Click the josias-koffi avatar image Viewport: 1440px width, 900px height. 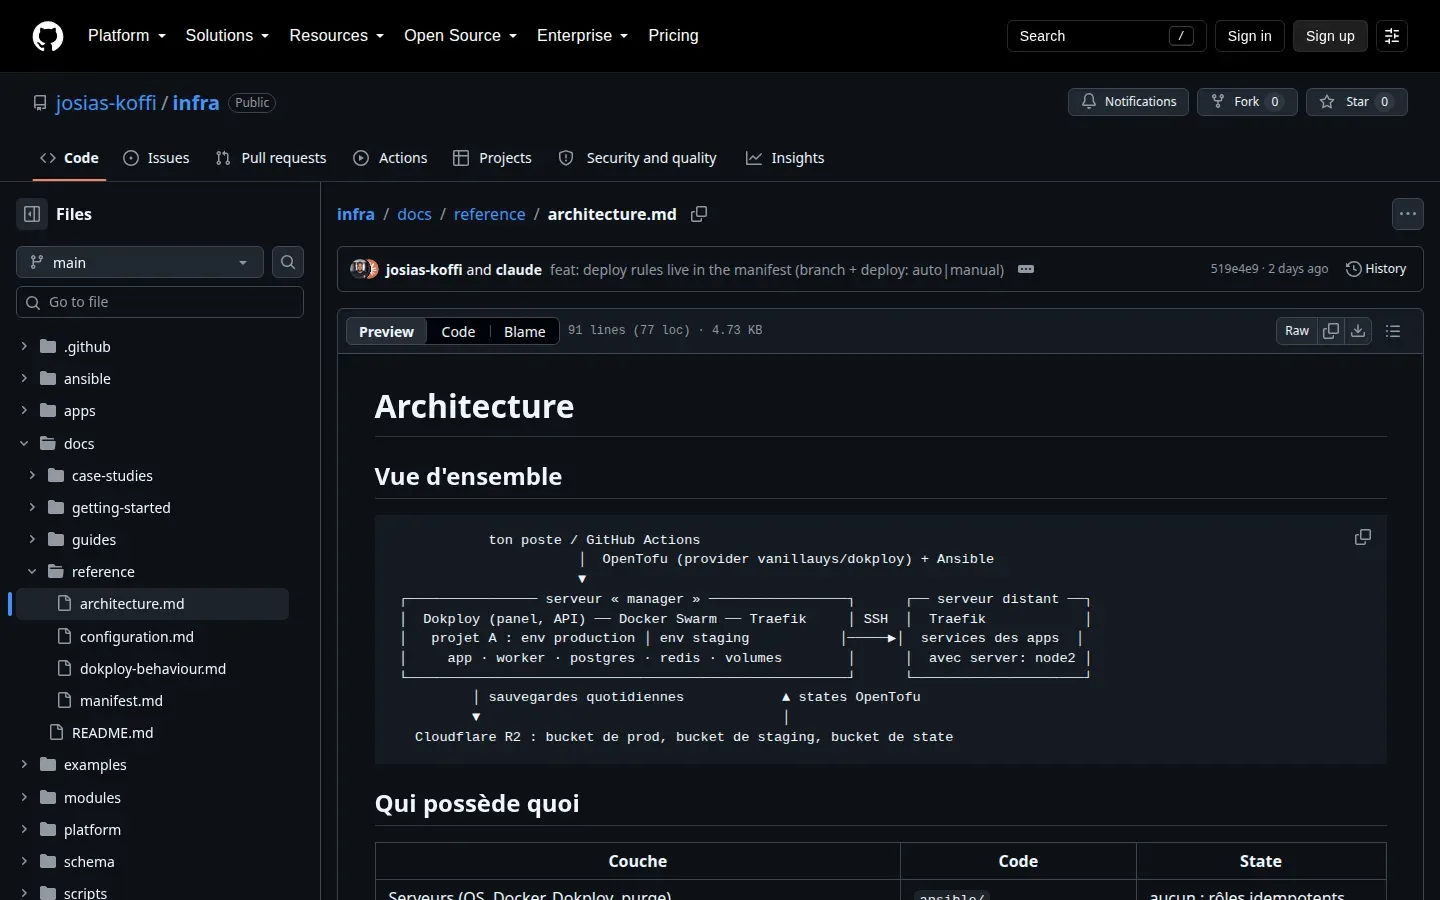pos(358,269)
